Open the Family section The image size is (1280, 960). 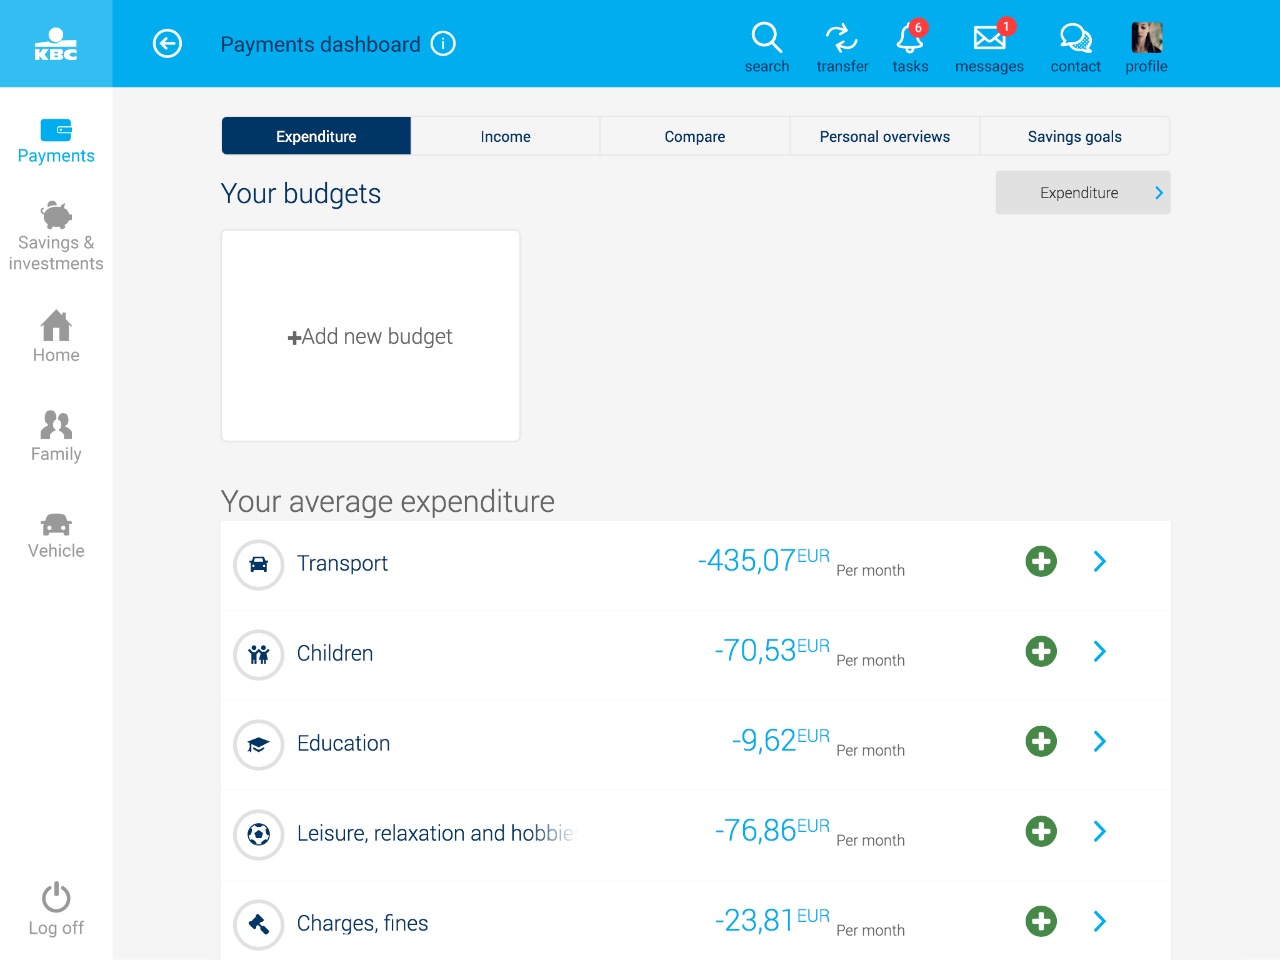tap(56, 436)
